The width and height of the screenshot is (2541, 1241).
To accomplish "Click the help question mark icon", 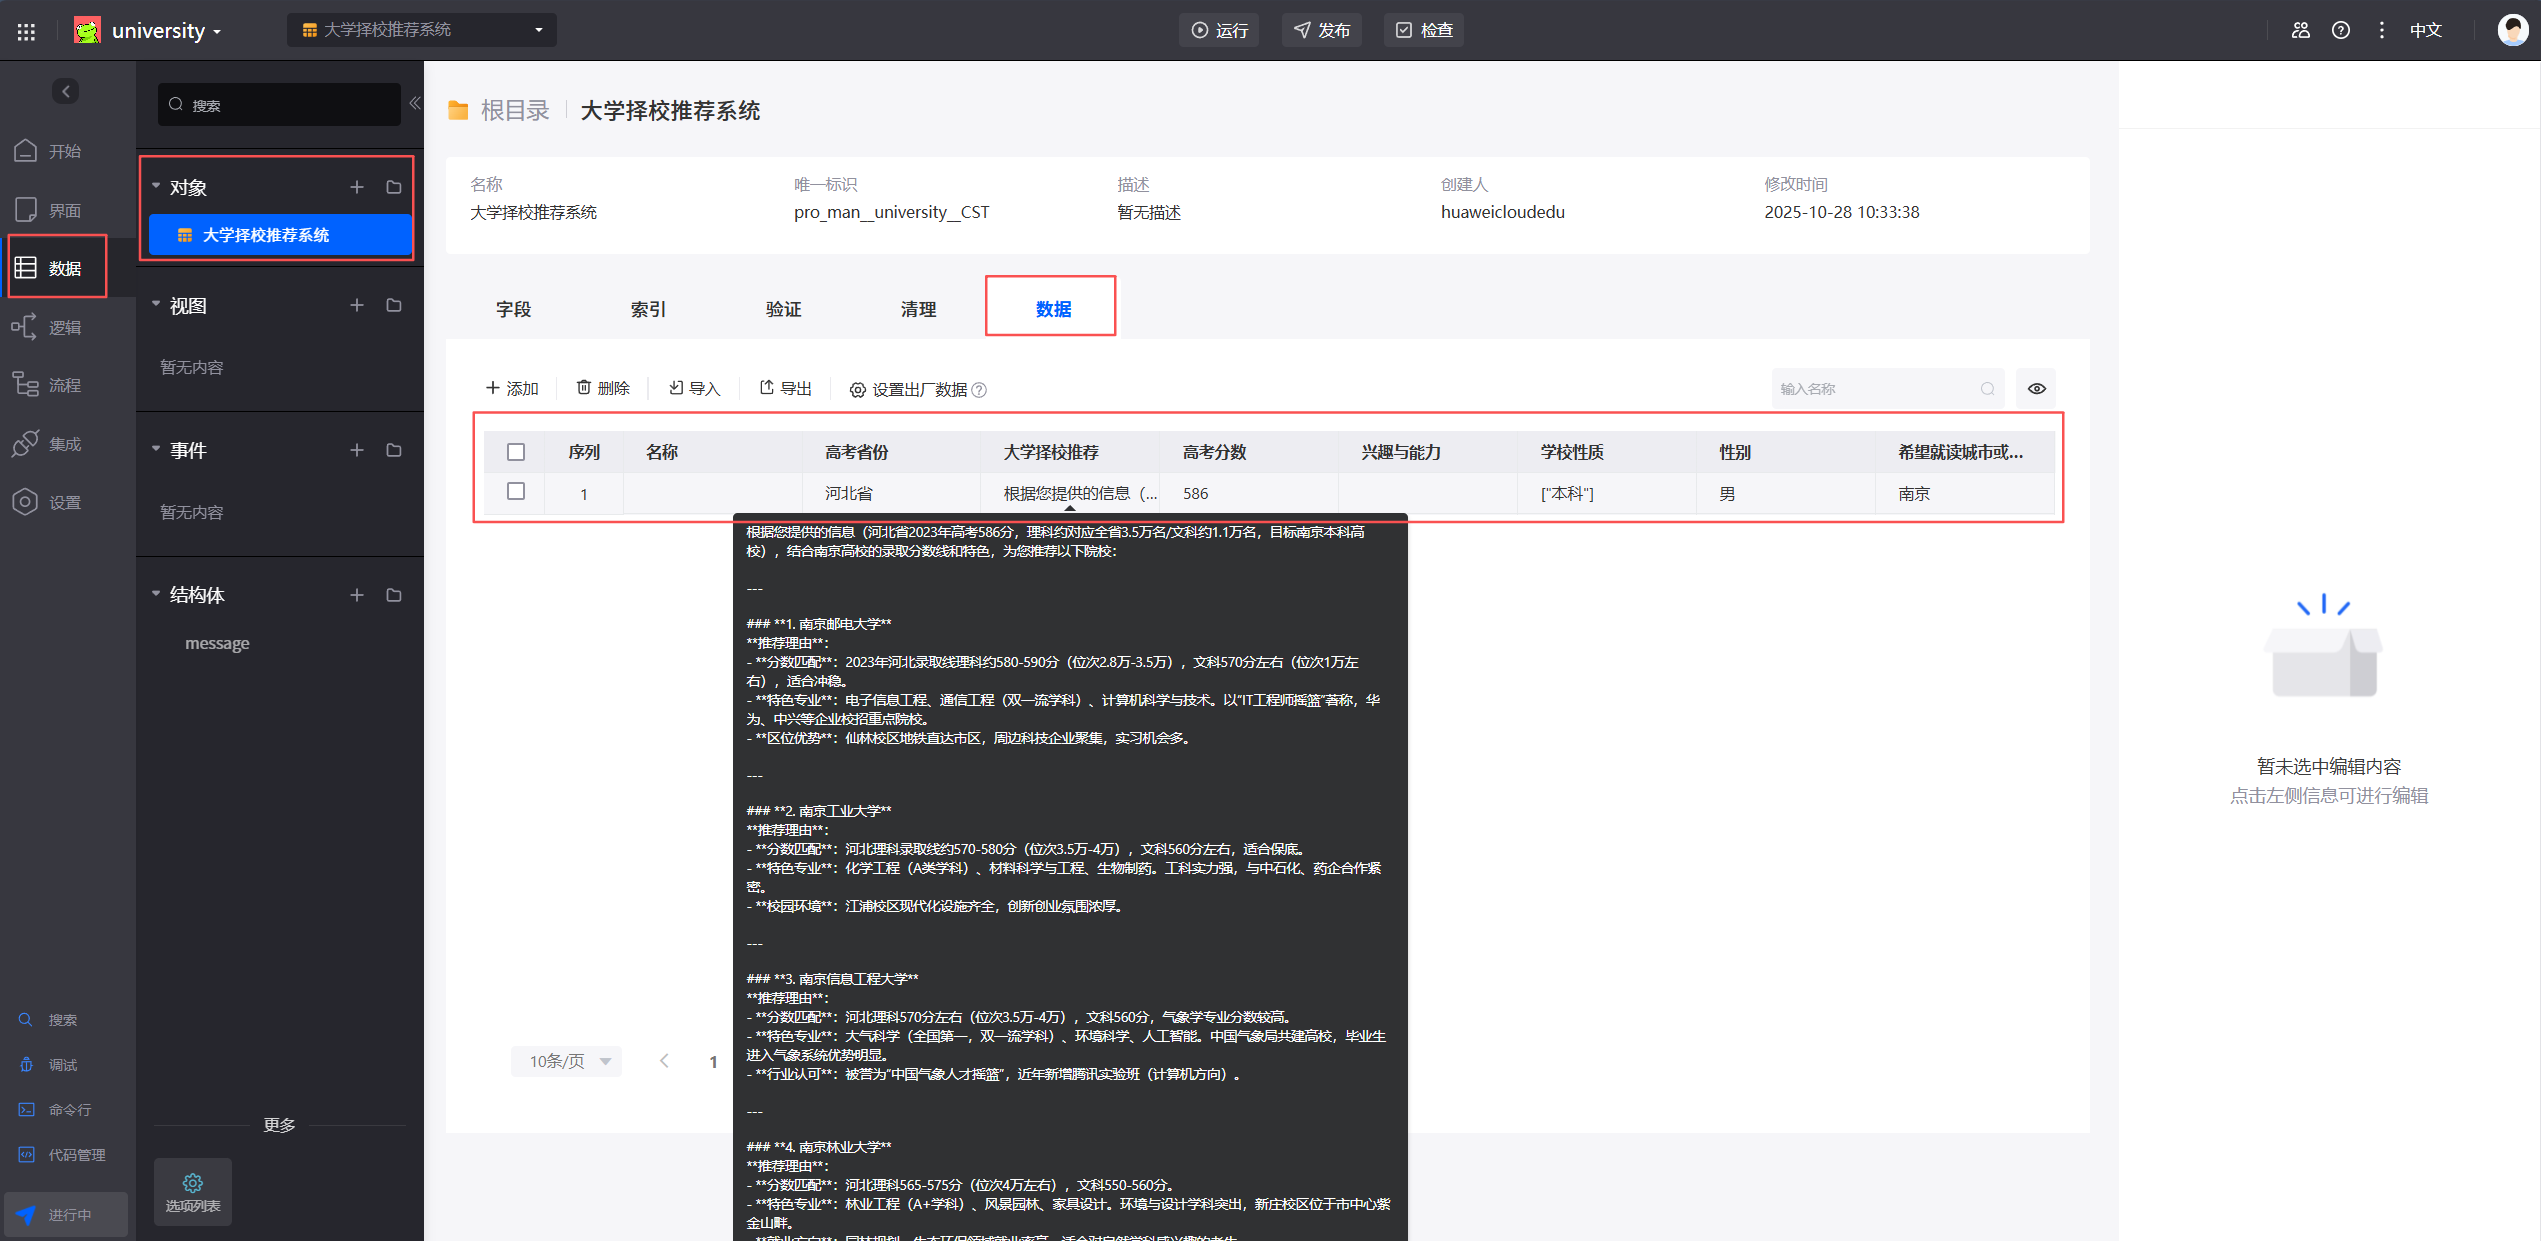I will [2340, 30].
